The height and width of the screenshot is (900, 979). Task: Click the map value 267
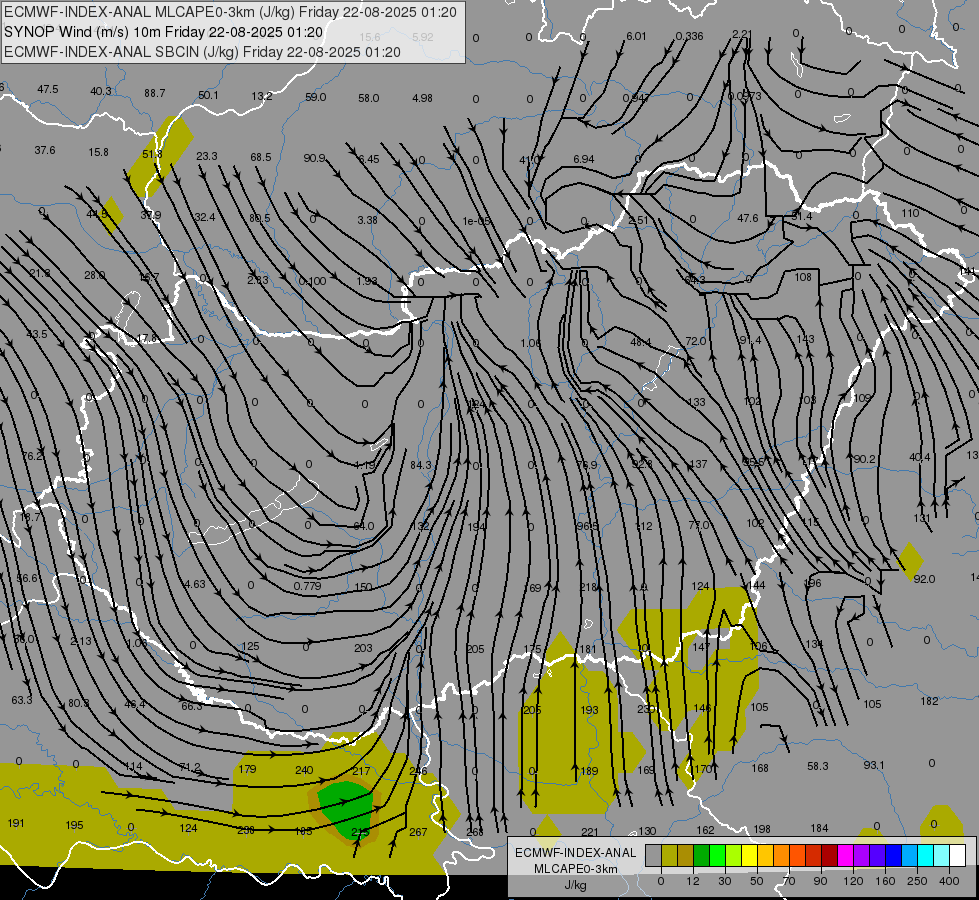[418, 832]
